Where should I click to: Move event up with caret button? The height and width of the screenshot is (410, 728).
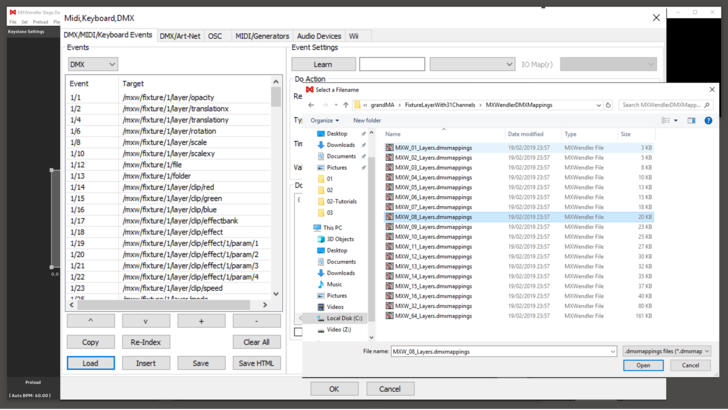(91, 321)
